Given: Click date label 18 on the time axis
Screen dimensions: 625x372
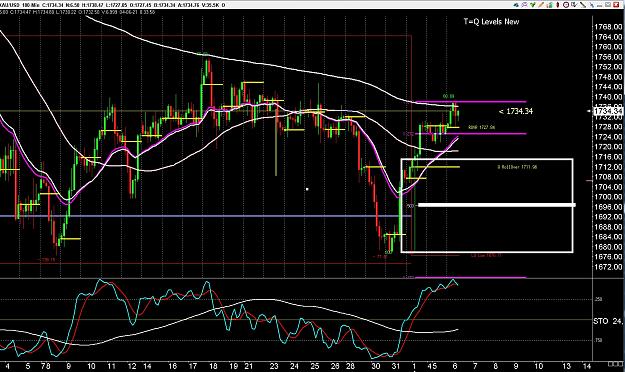Looking at the screenshot, I should tap(213, 366).
